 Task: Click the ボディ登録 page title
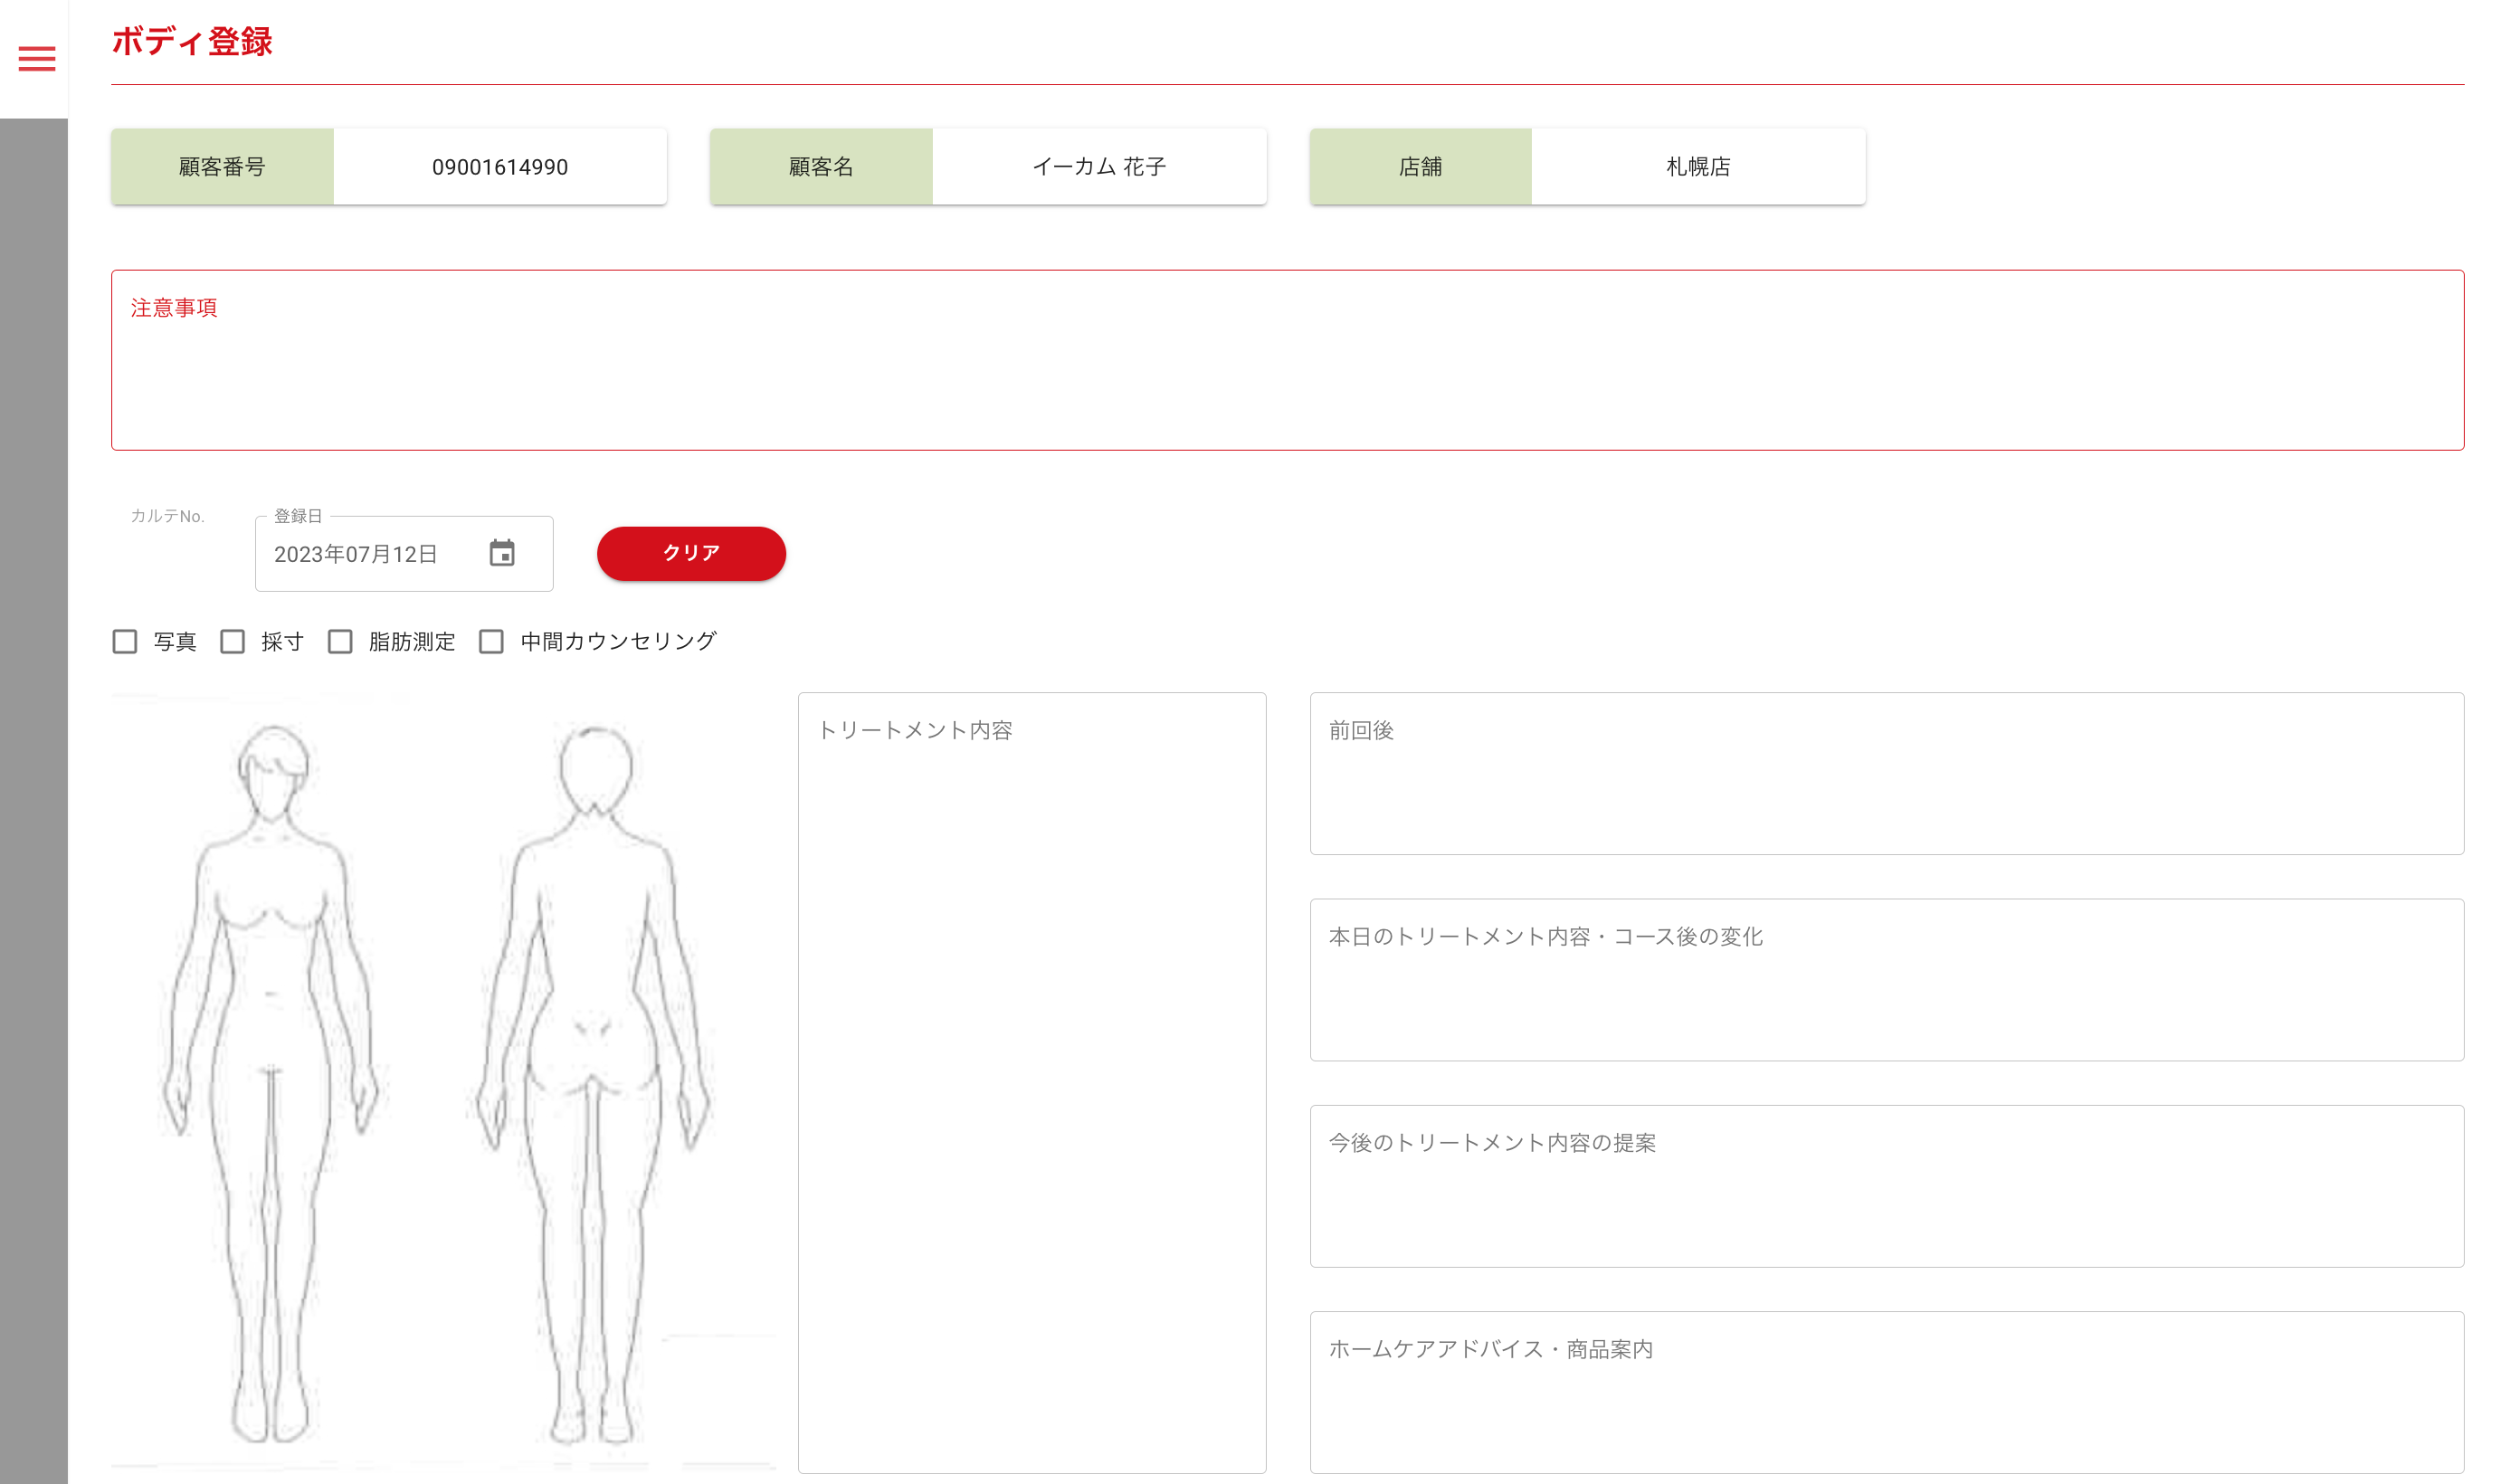(192, 42)
